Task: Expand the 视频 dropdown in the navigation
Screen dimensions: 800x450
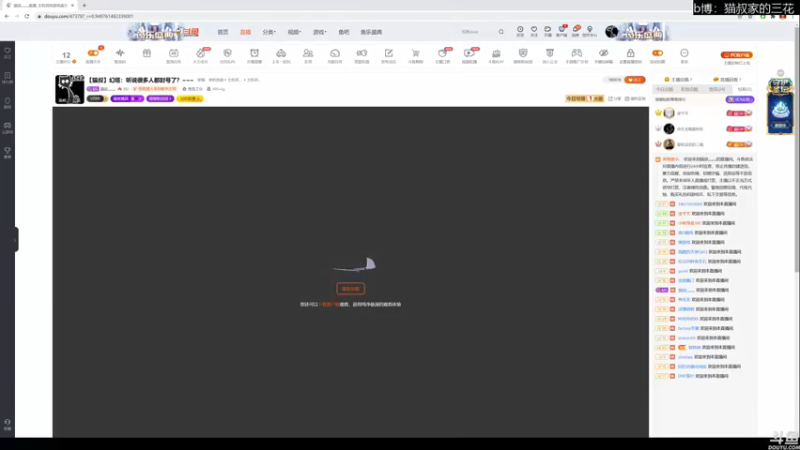Action: click(x=294, y=32)
